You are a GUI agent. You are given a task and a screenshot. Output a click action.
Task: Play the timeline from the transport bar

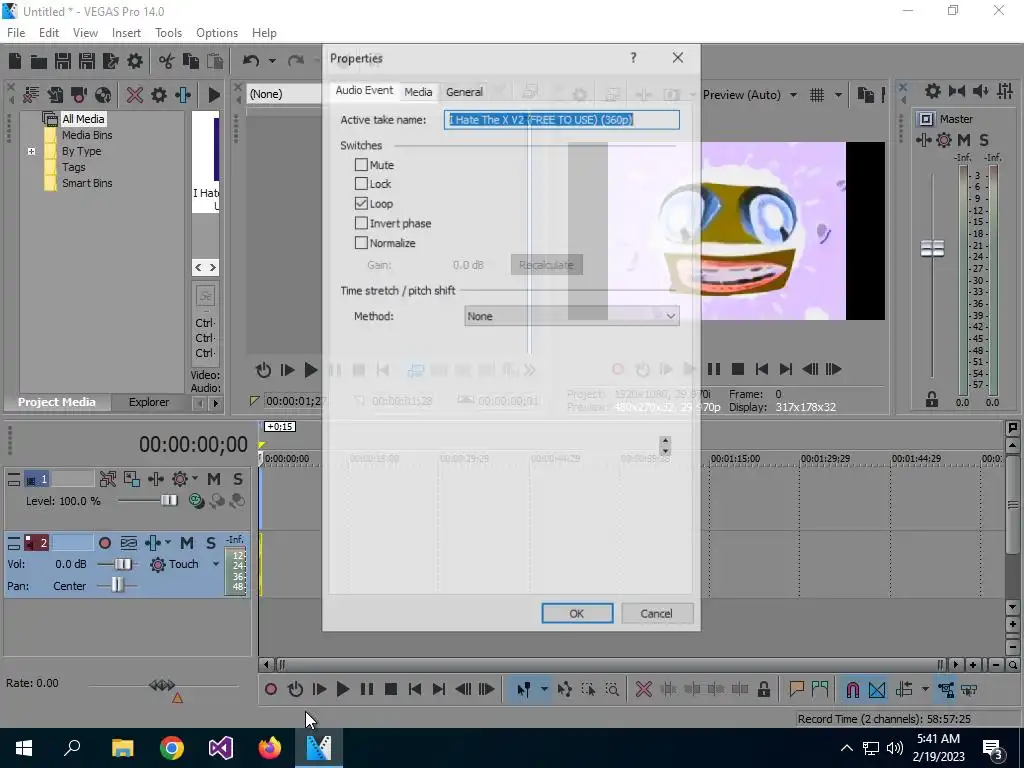point(342,689)
